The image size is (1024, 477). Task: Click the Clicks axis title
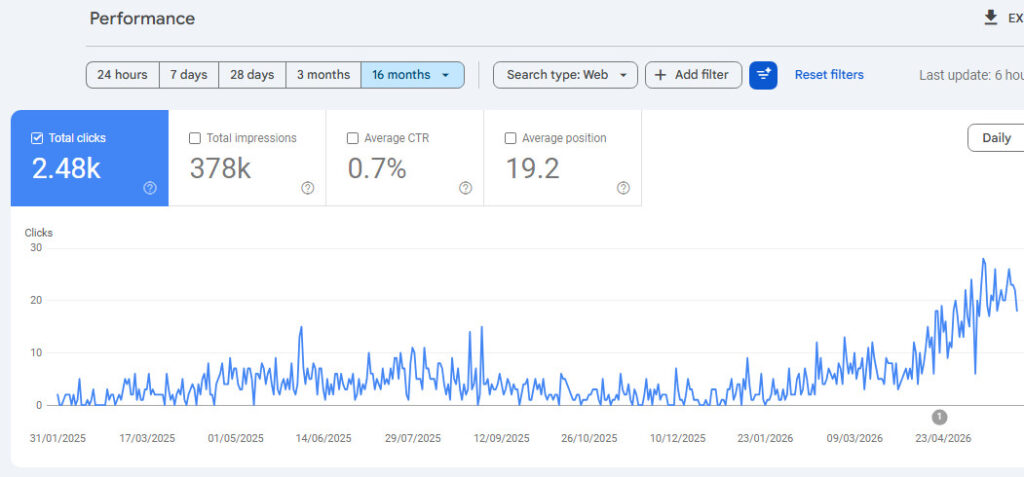[39, 233]
